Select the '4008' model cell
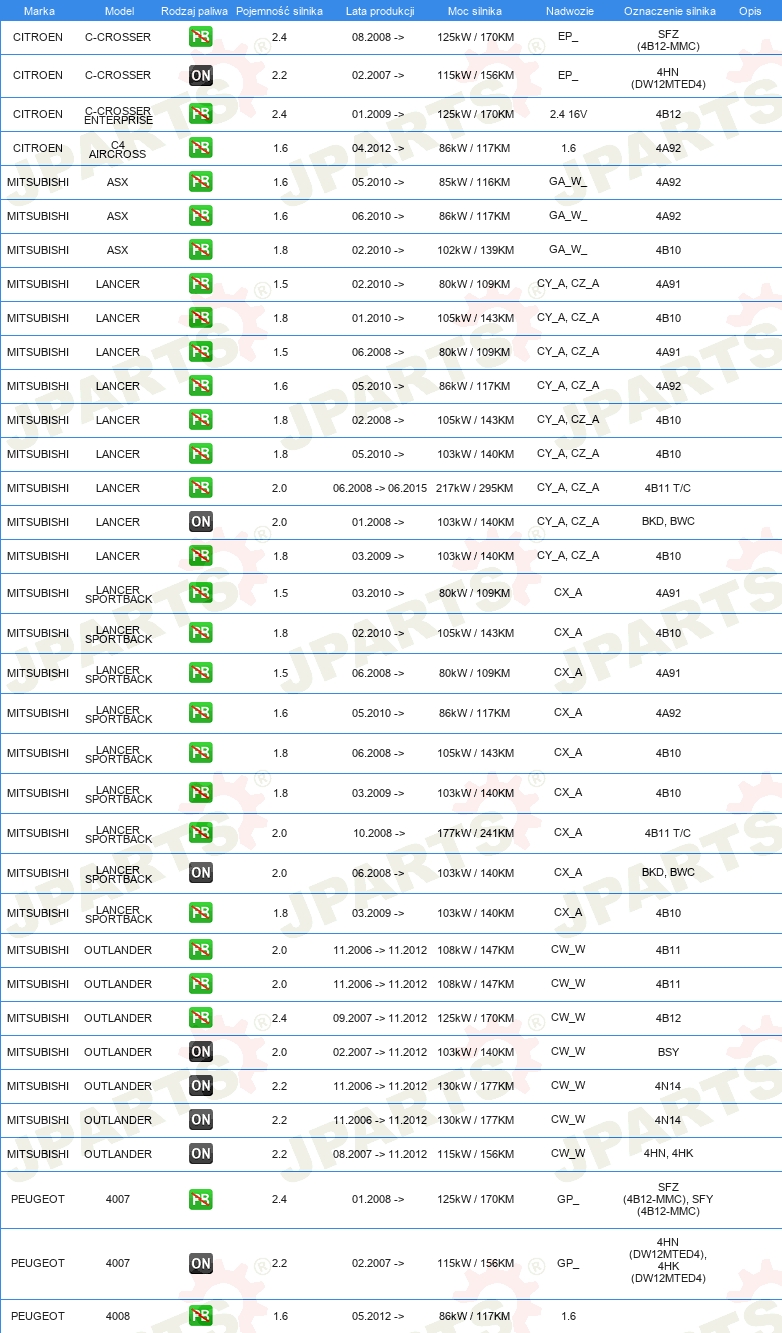 coord(118,1316)
